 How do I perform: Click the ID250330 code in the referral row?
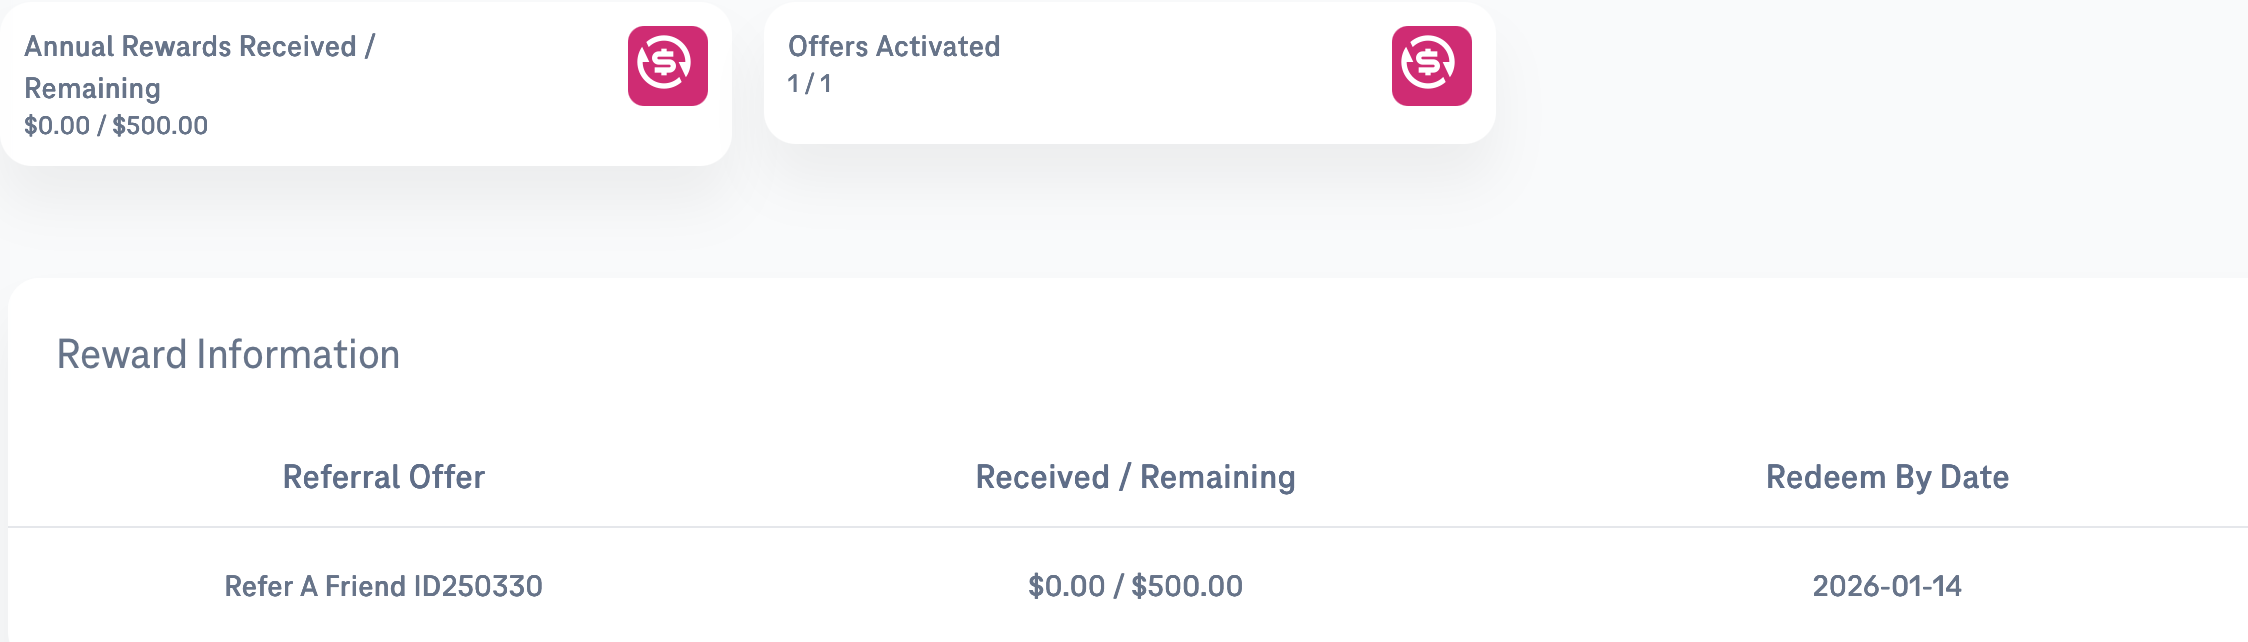tap(478, 586)
